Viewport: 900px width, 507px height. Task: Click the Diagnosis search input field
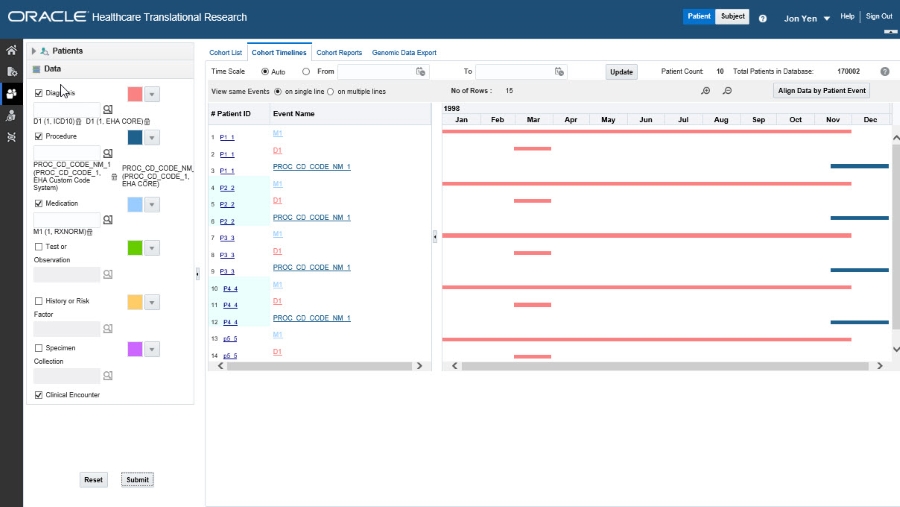[67, 109]
